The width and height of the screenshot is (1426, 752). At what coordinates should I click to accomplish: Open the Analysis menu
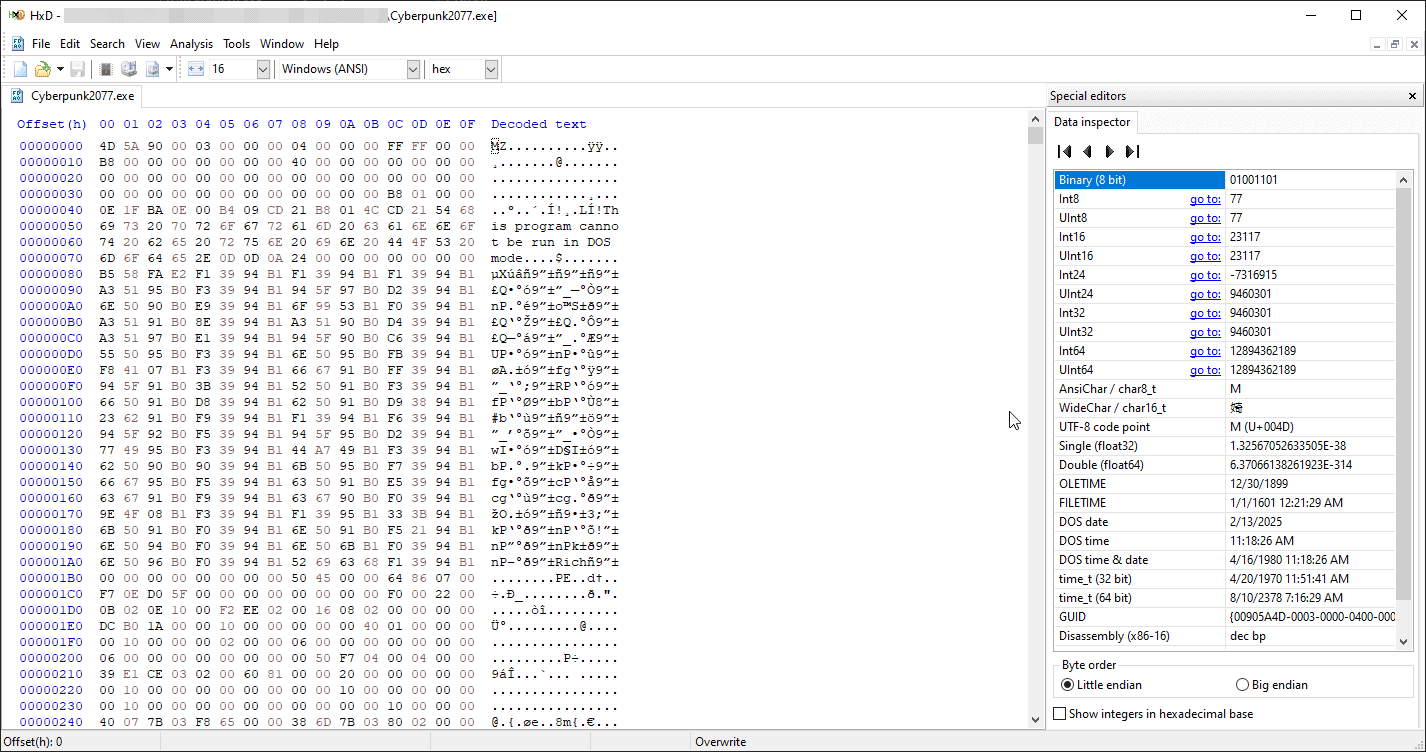point(191,44)
